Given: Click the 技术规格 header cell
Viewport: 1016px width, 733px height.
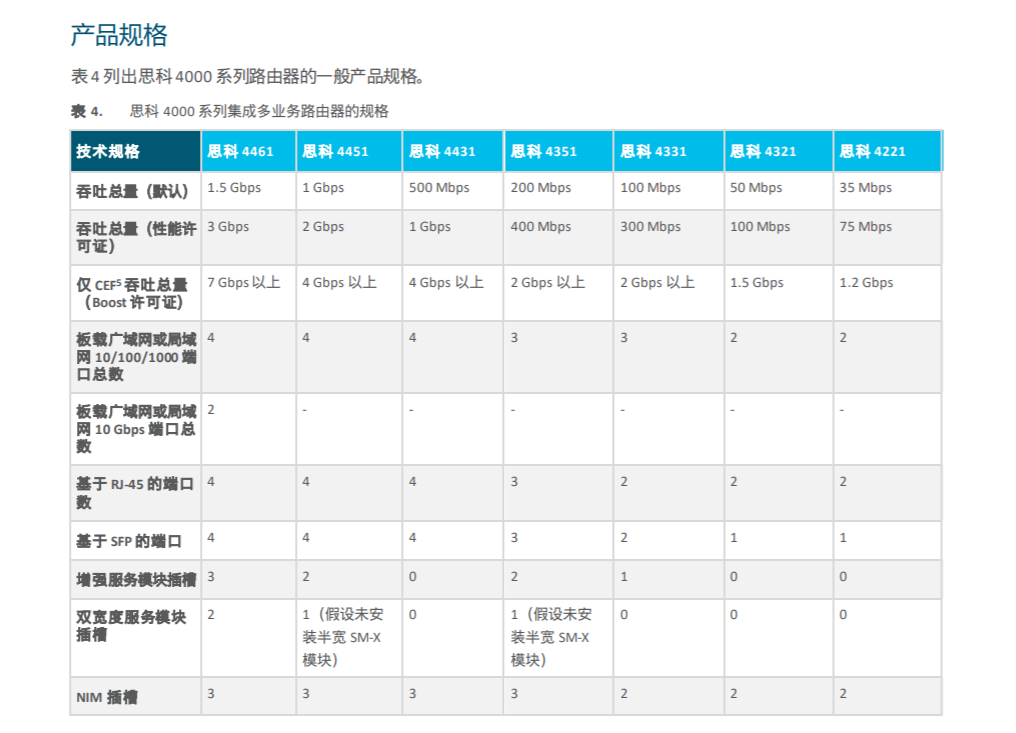Looking at the screenshot, I should pyautogui.click(x=135, y=151).
